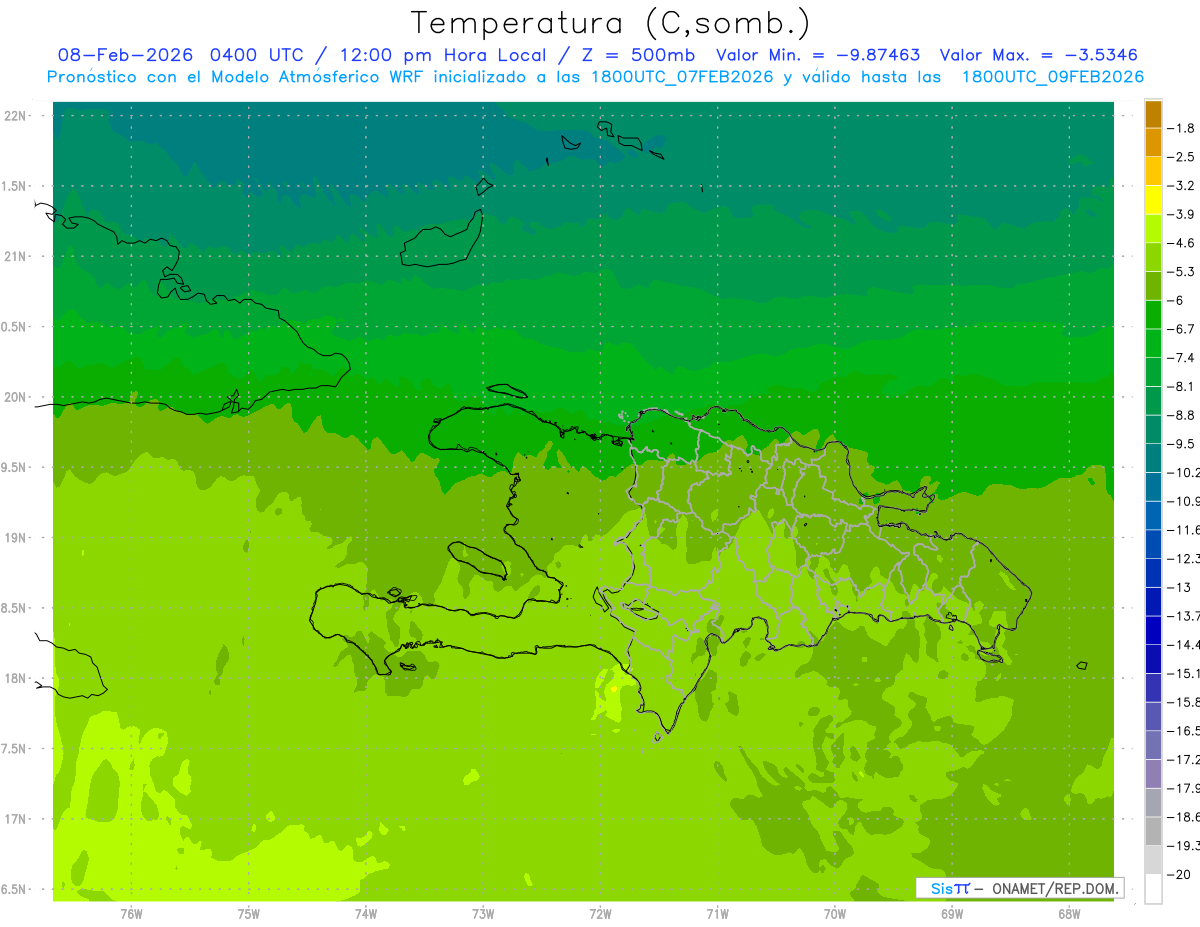Click the '1800UTC_09FEB2026' validity time
This screenshot has width=1200, height=927.
(1053, 77)
